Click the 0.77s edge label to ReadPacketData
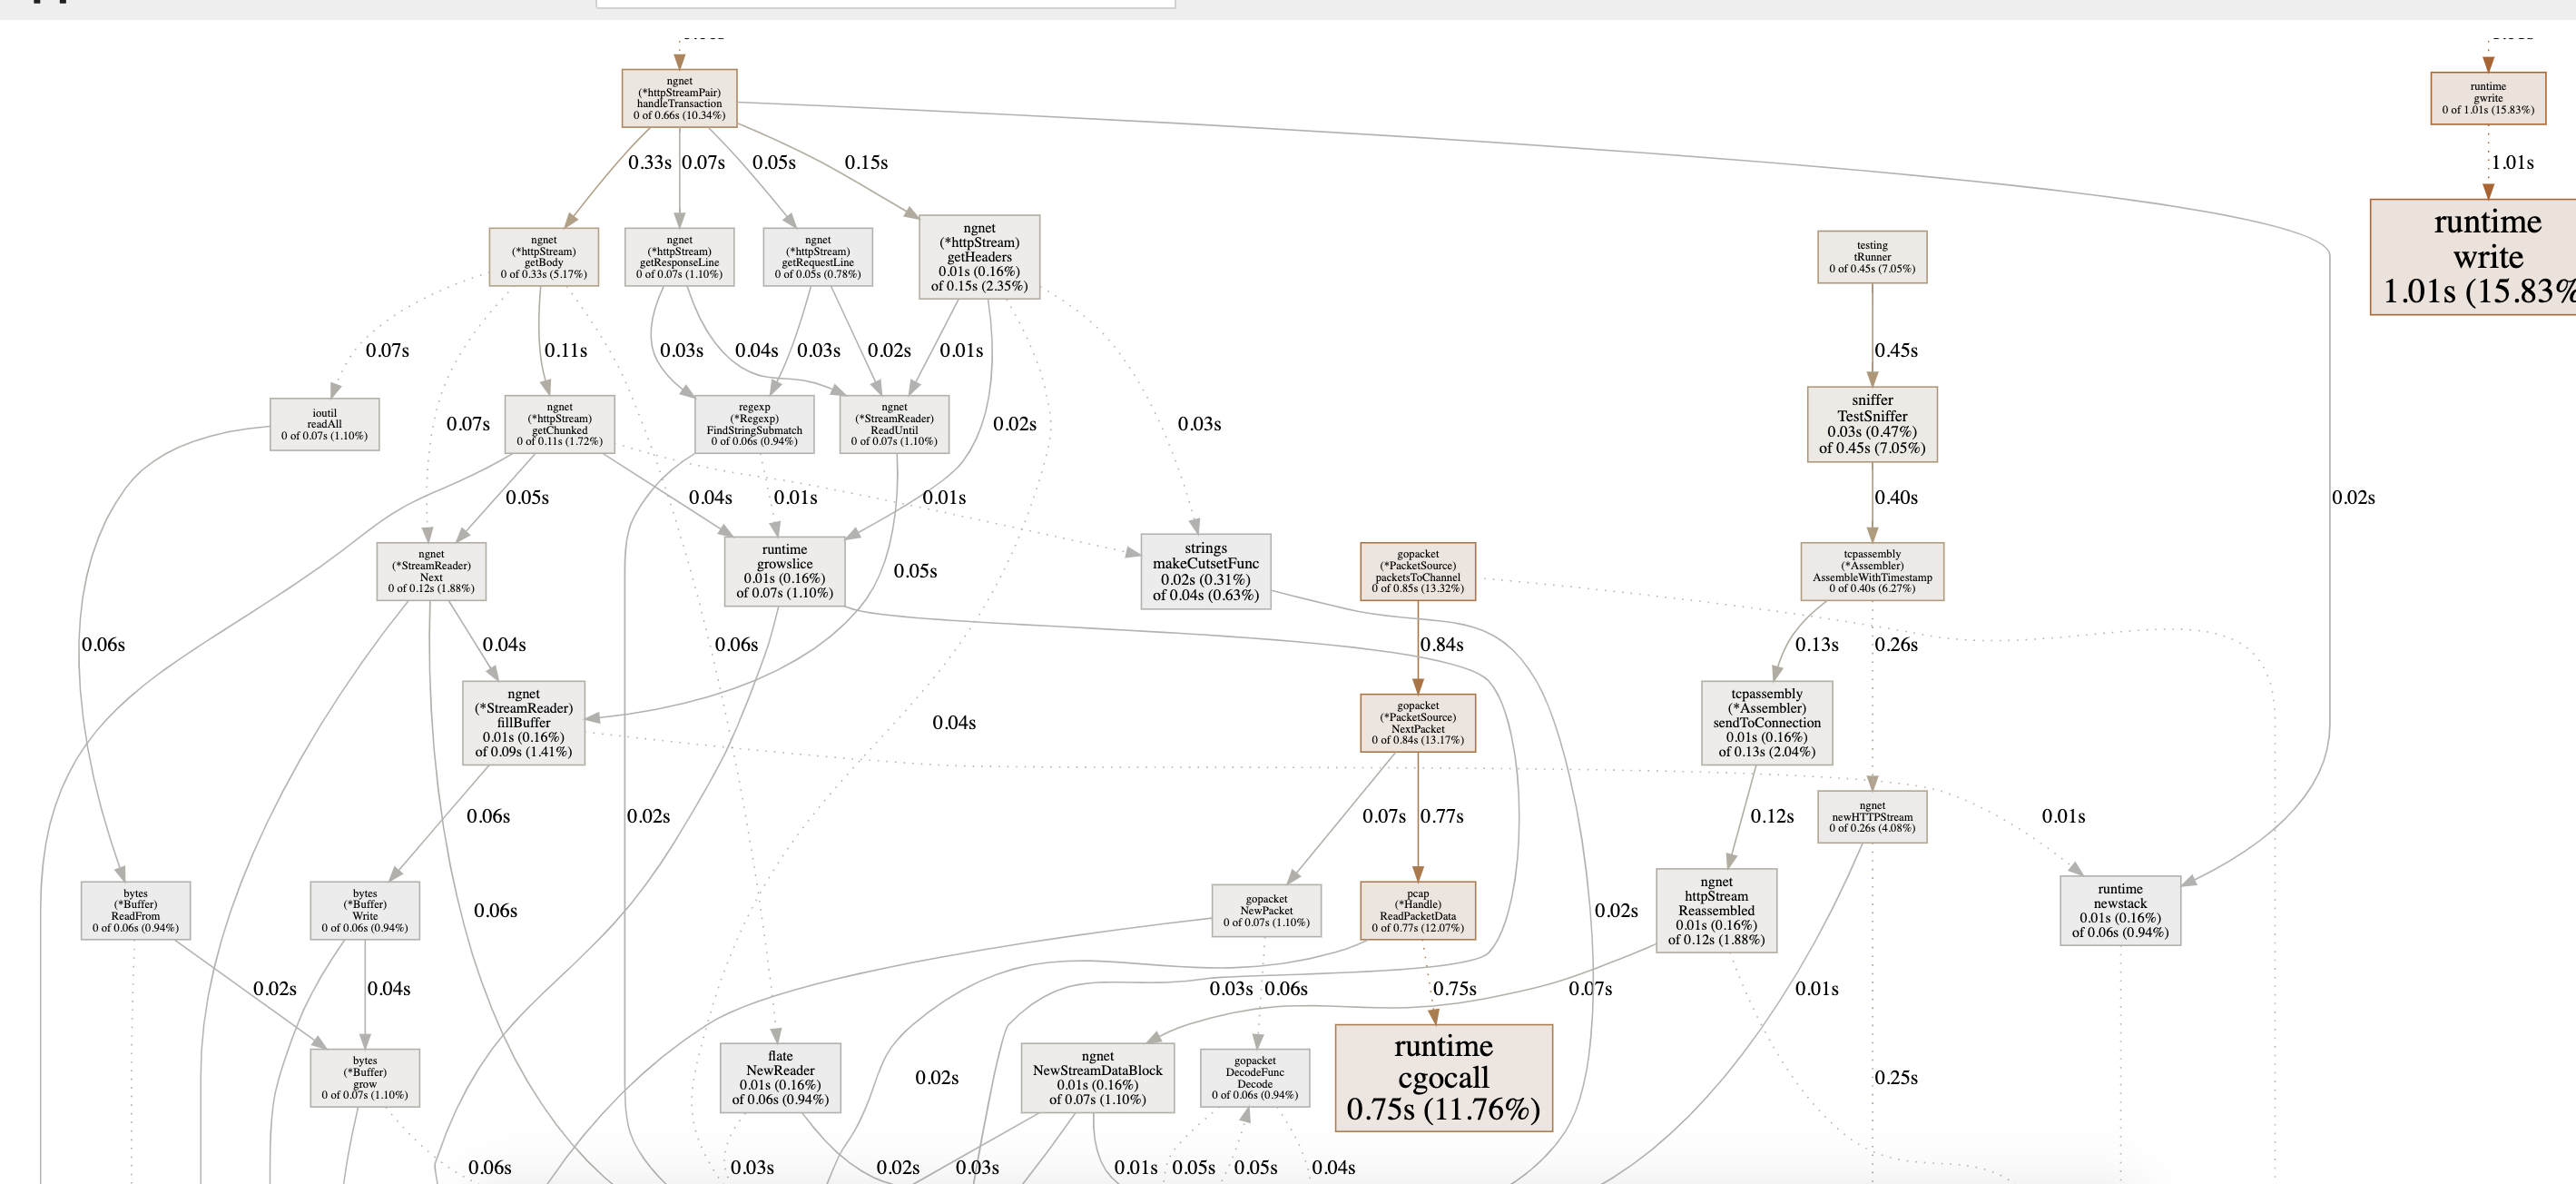 (x=1442, y=816)
